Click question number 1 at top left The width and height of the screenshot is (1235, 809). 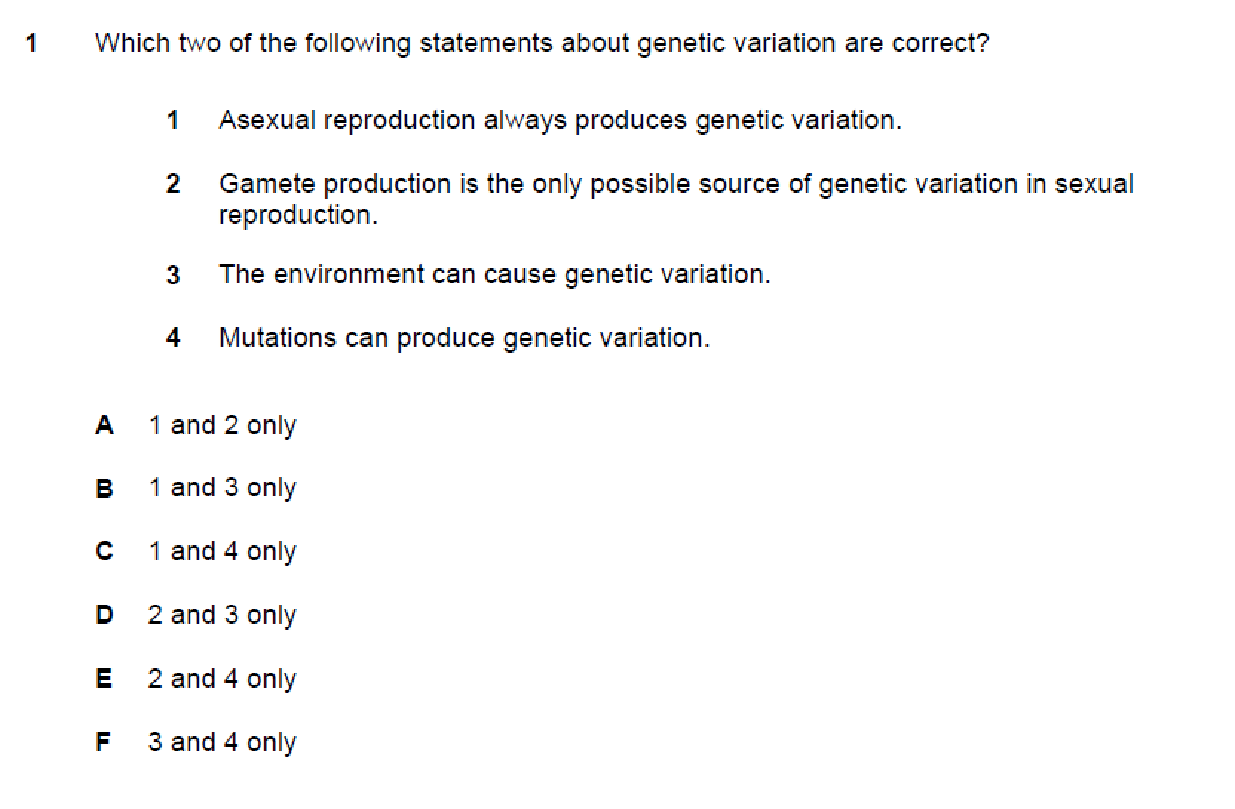coord(33,44)
